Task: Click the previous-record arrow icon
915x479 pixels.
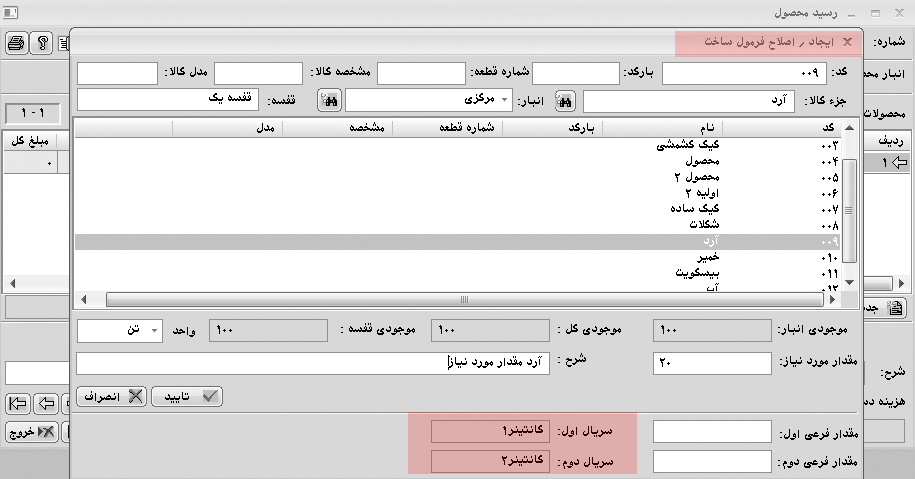Action: coord(45,404)
